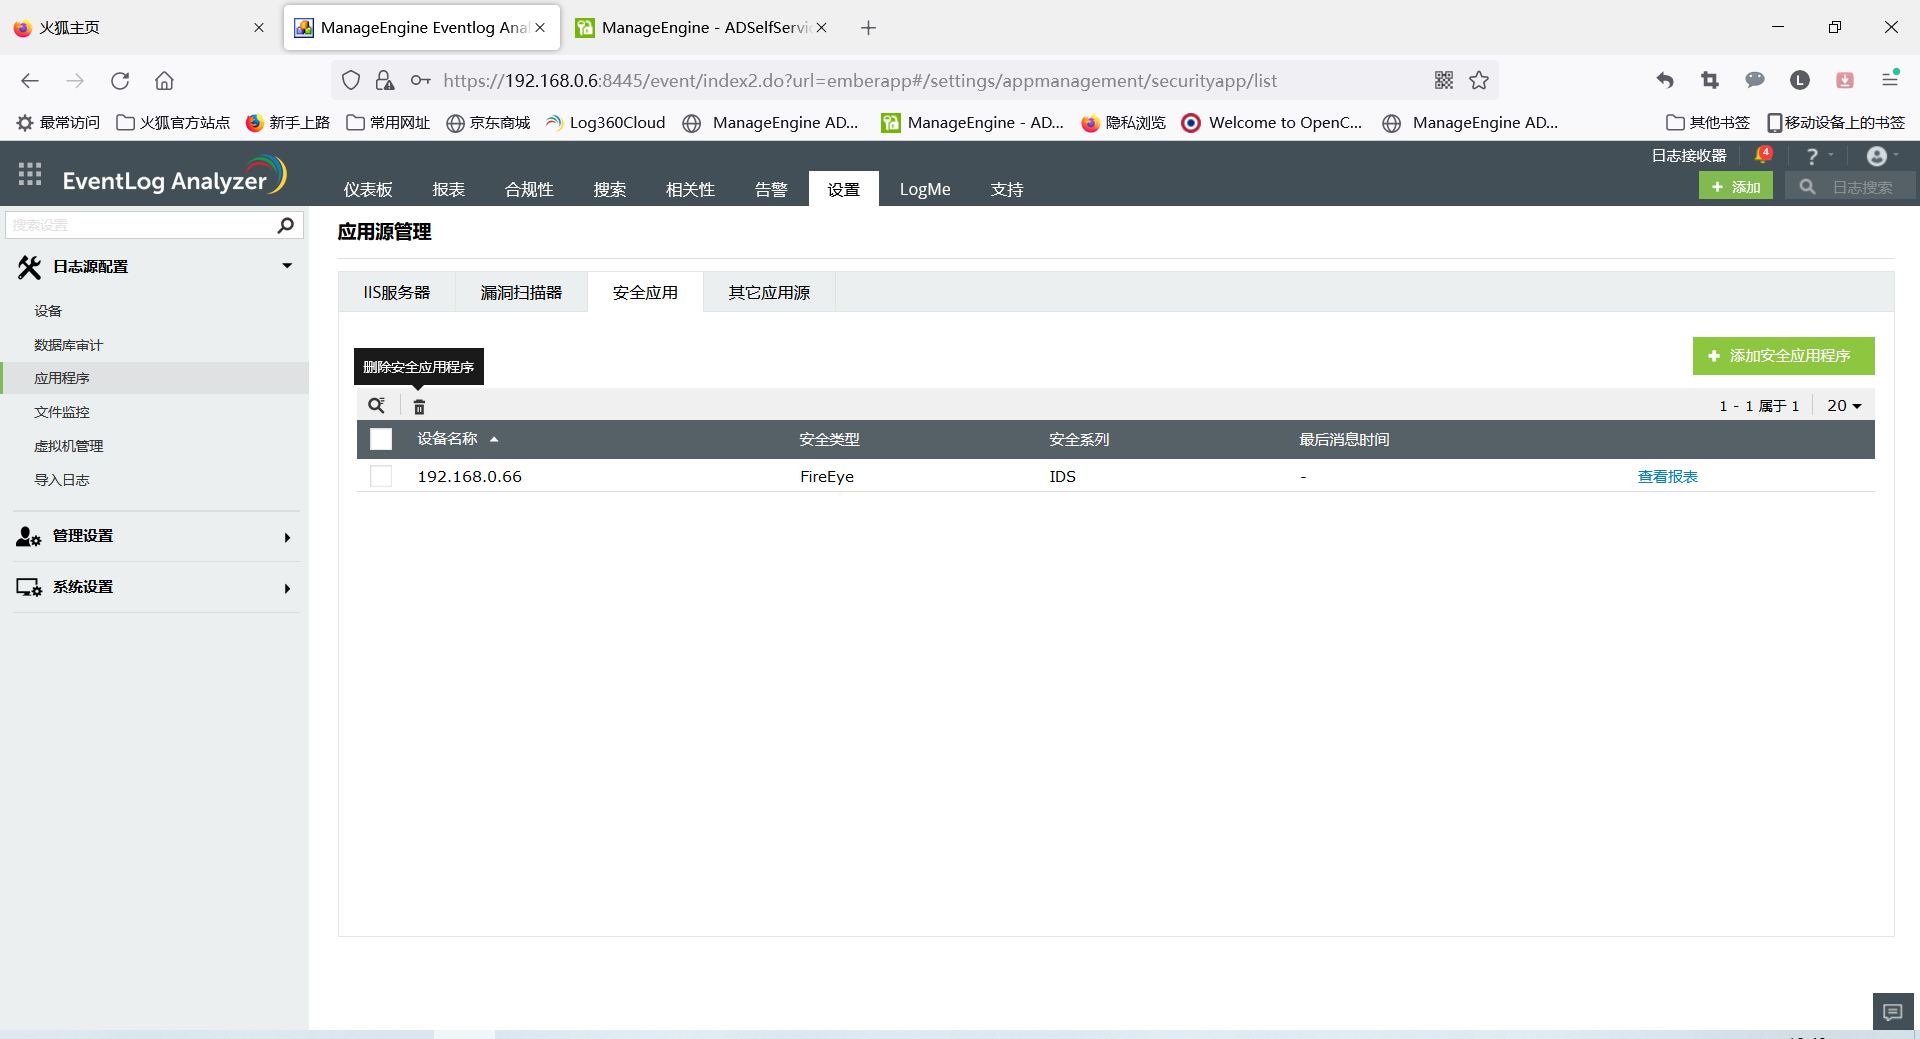Select 文件监控 in the sidebar
The width and height of the screenshot is (1920, 1039).
(62, 412)
